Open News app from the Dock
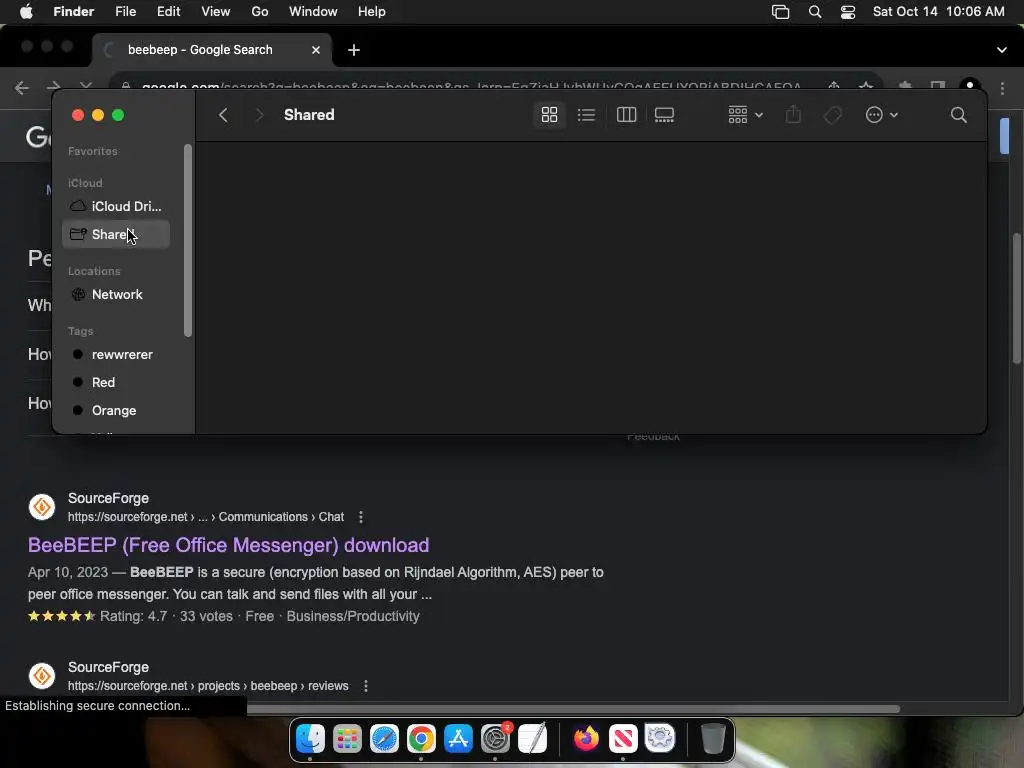Image resolution: width=1024 pixels, height=768 pixels. pyautogui.click(x=623, y=739)
